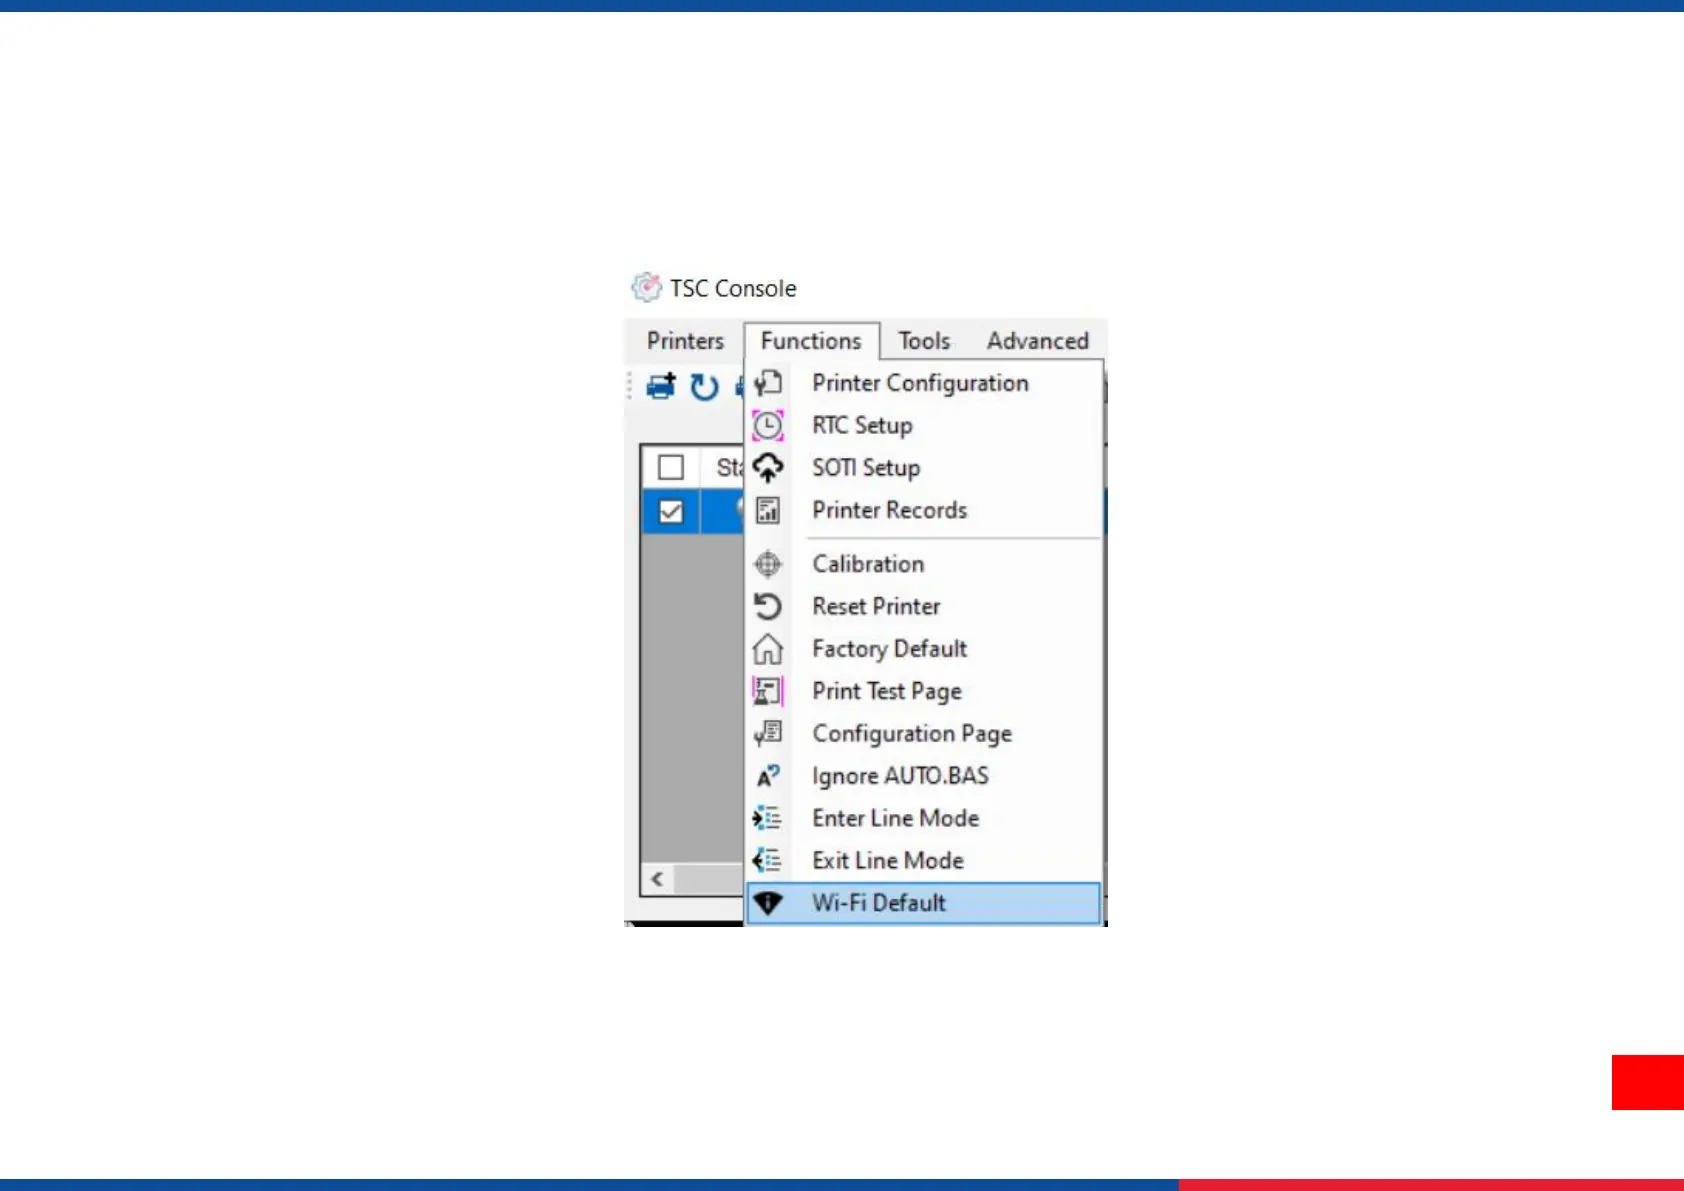
Task: Select Enter Line Mode item
Action: pos(924,818)
